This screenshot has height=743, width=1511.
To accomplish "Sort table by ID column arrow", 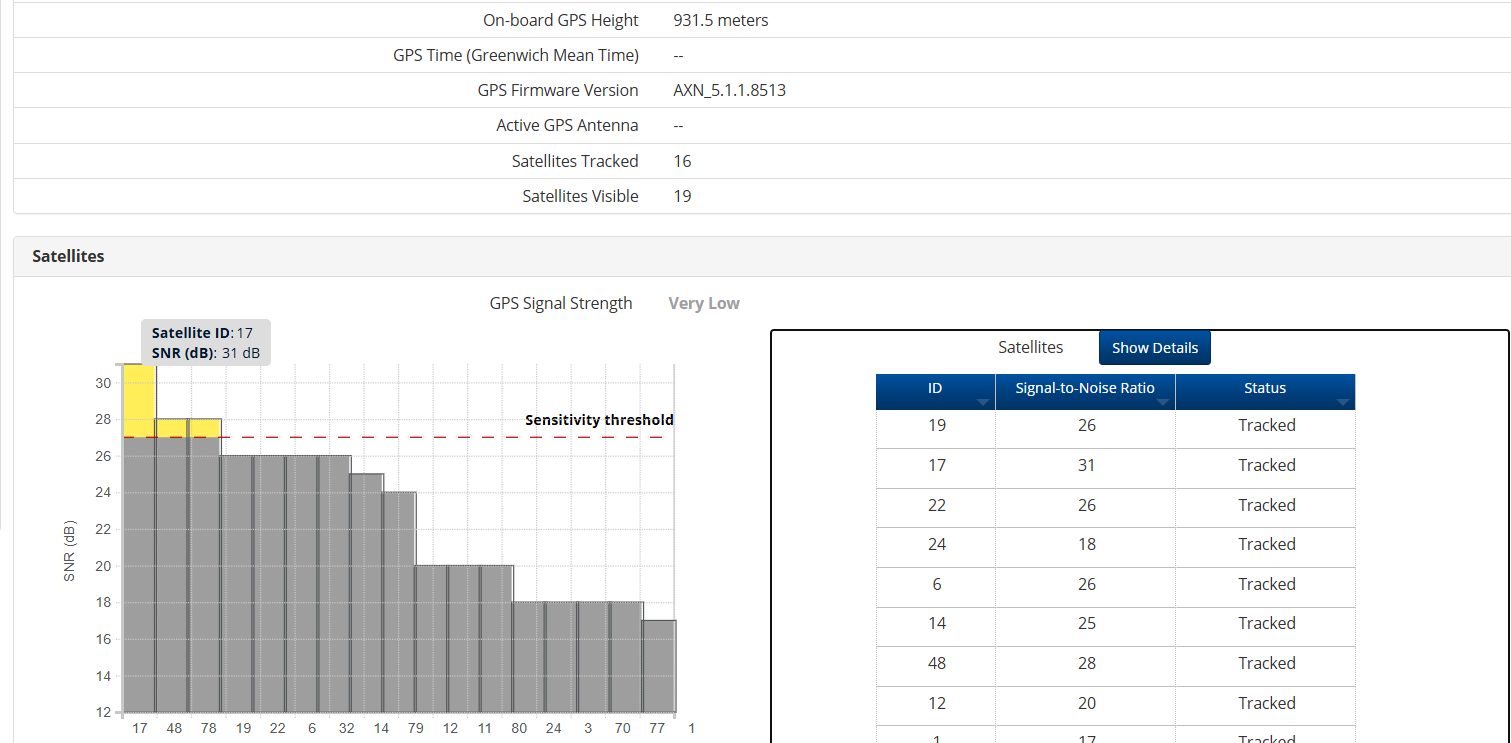I will (982, 402).
